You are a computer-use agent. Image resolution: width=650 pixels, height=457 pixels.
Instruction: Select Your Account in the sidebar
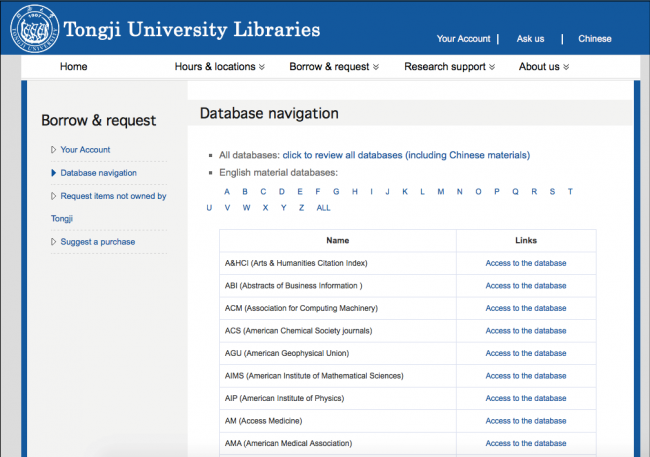coord(85,150)
